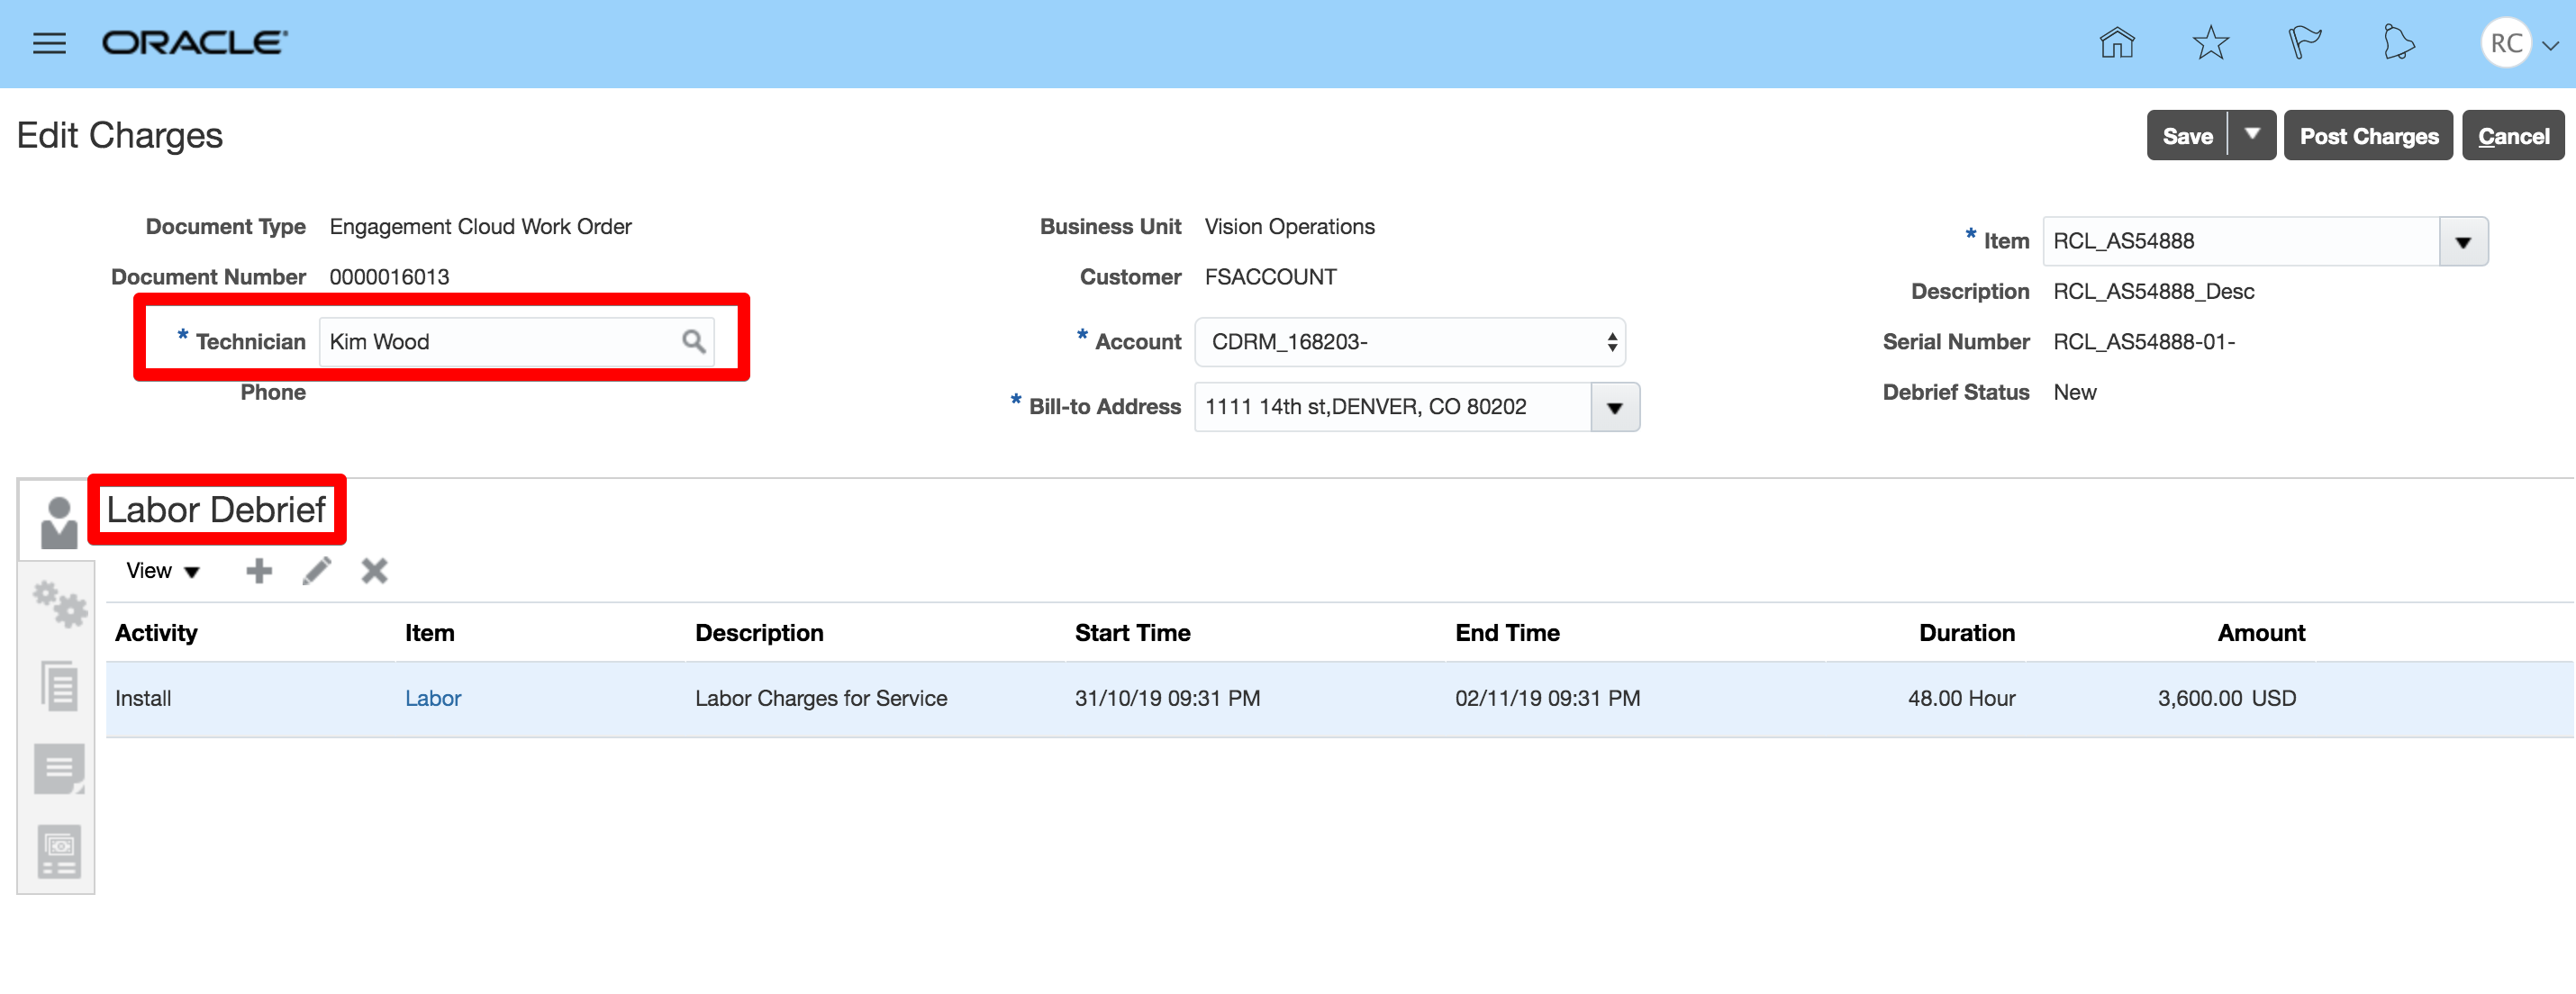The image size is (2576, 994).
Task: Click the Technician search magnifier icon
Action: (693, 342)
